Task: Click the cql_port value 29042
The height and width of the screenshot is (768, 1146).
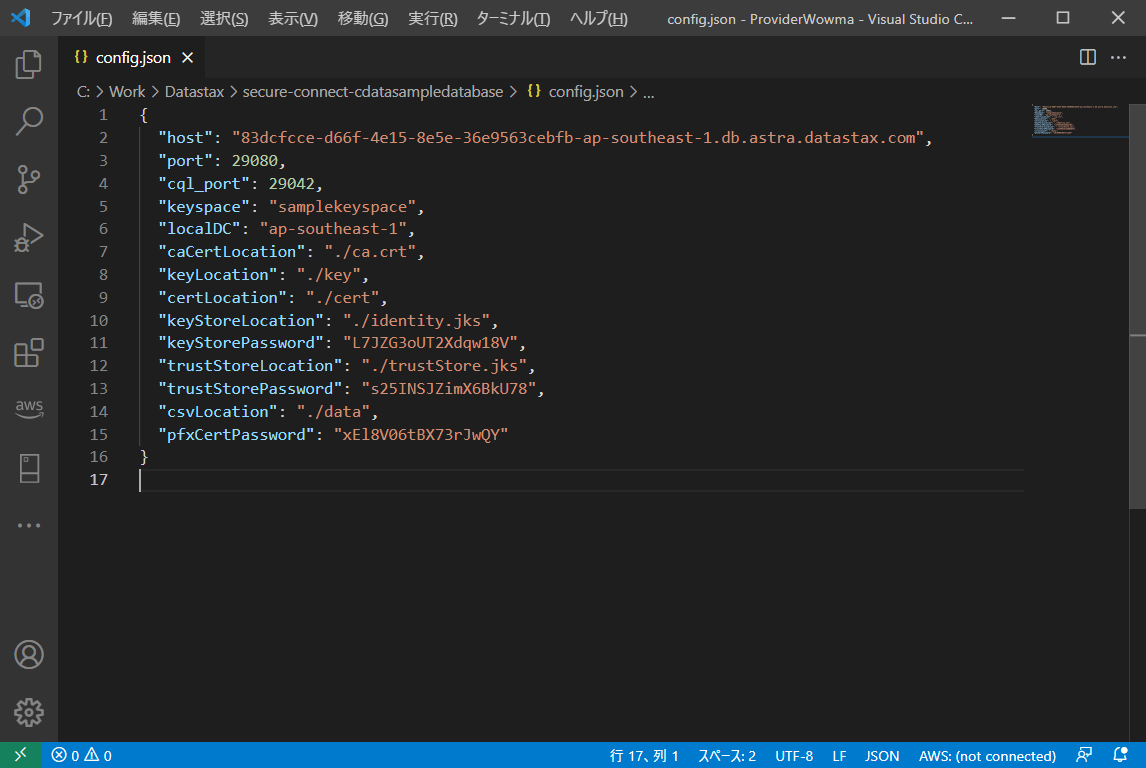Action: pyautogui.click(x=292, y=183)
